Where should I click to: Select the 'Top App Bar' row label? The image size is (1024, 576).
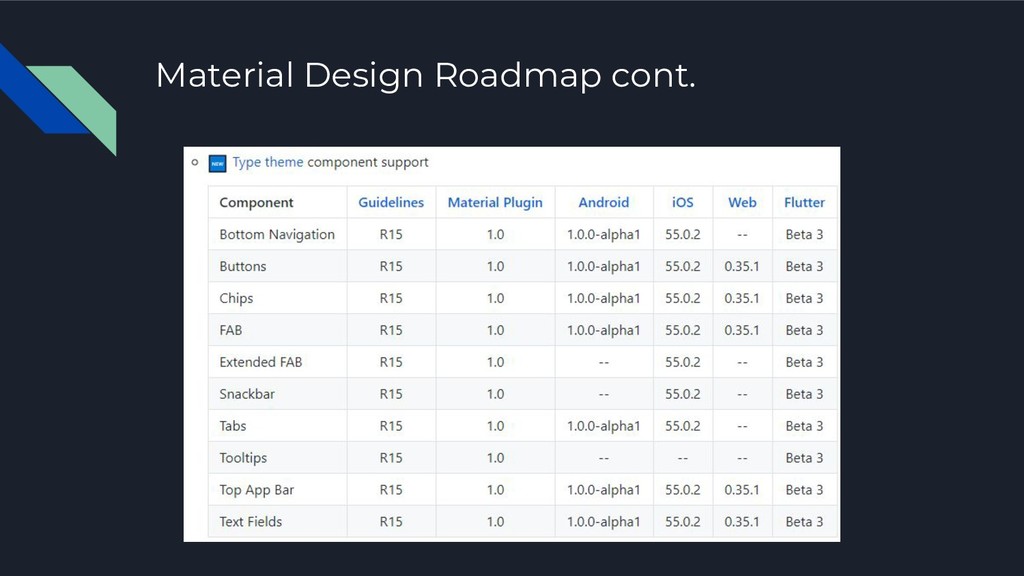click(257, 490)
